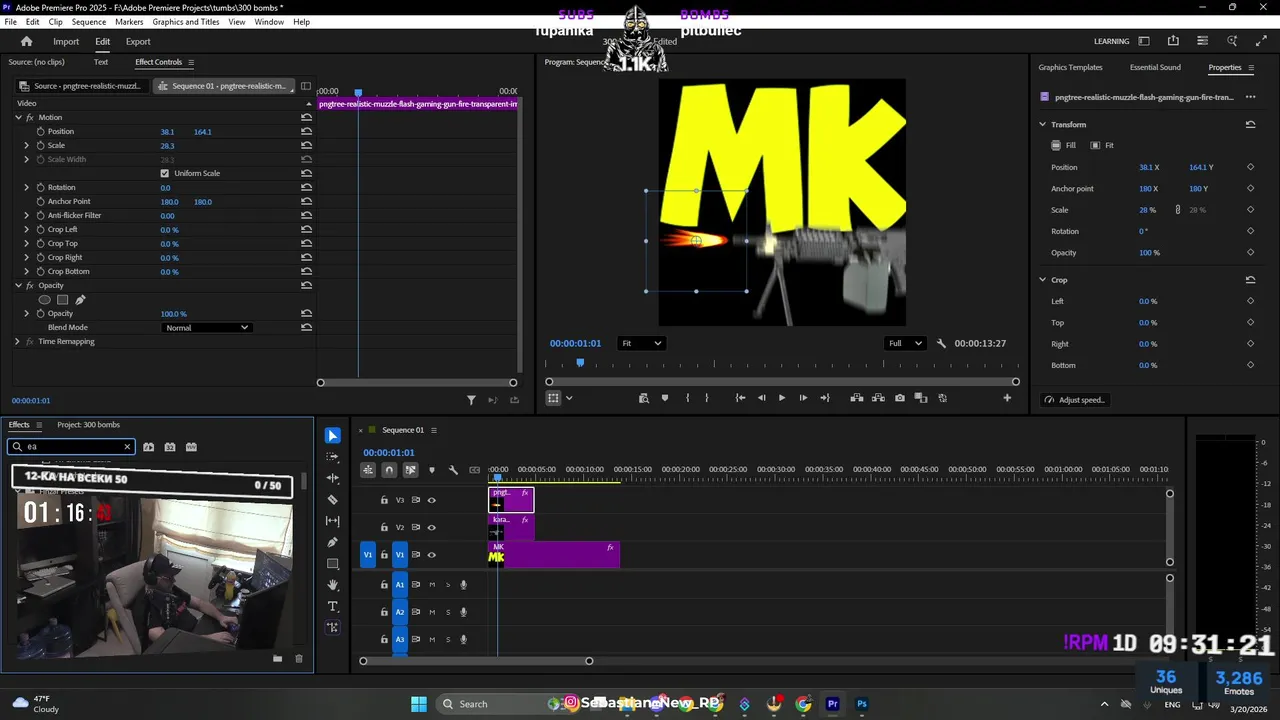
Task: Switch to the Graphics Templates tab
Action: coord(1070,67)
